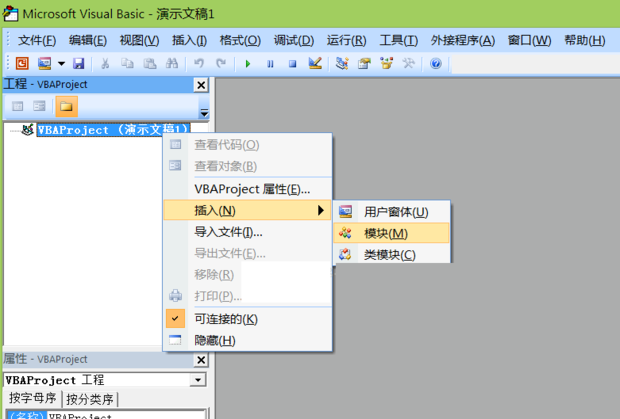Open the 文件(F) menu
The height and width of the screenshot is (419, 620).
[x=37, y=40]
